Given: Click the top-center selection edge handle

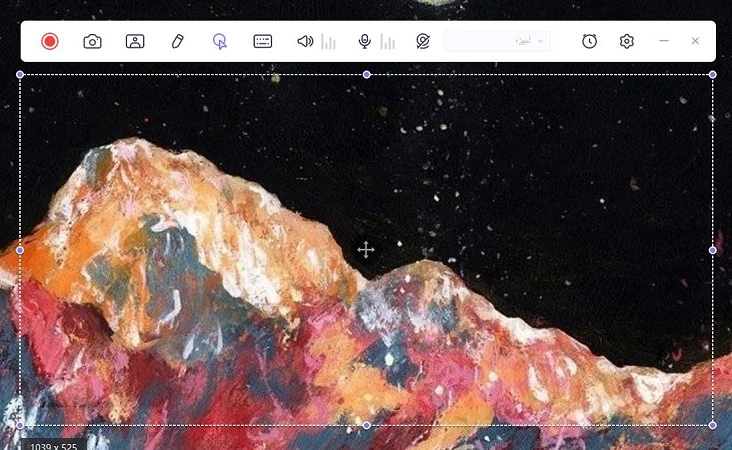Looking at the screenshot, I should point(366,75).
